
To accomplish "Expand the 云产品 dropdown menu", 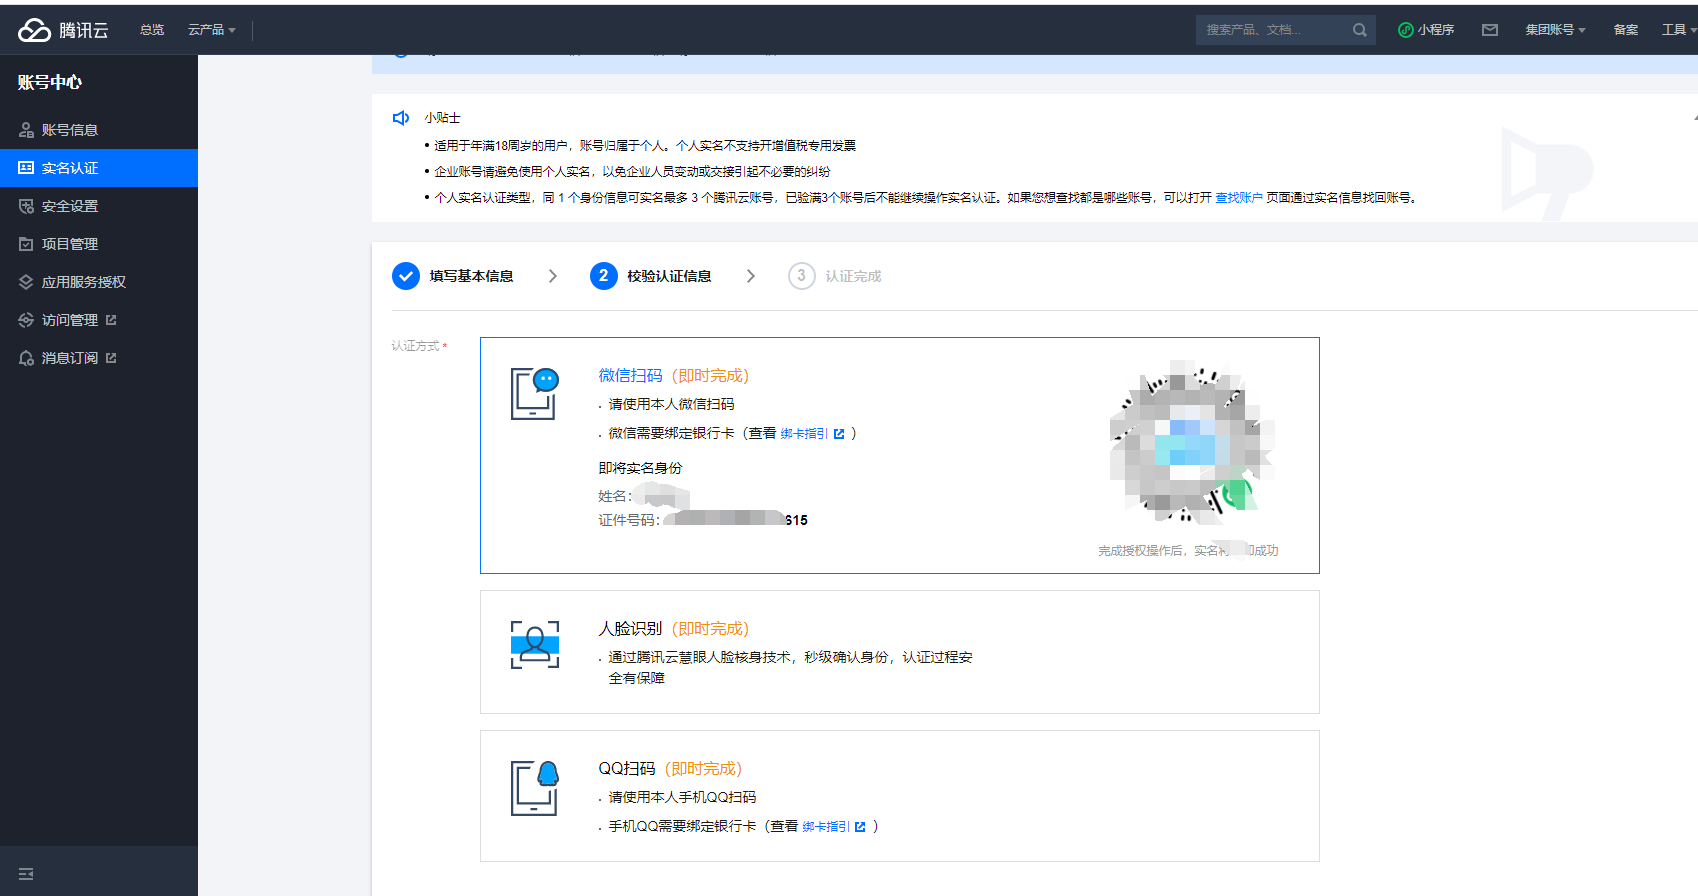I will (211, 30).
